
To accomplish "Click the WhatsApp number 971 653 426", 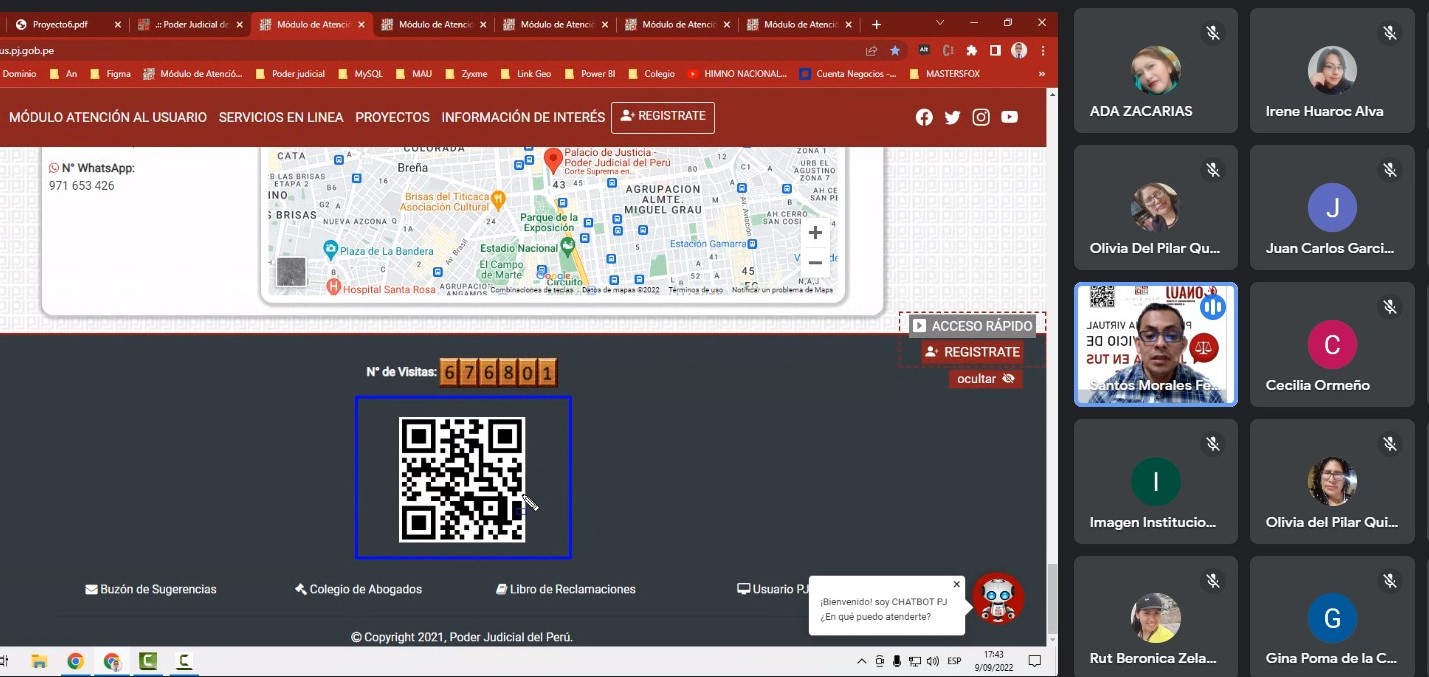I will coord(81,186).
